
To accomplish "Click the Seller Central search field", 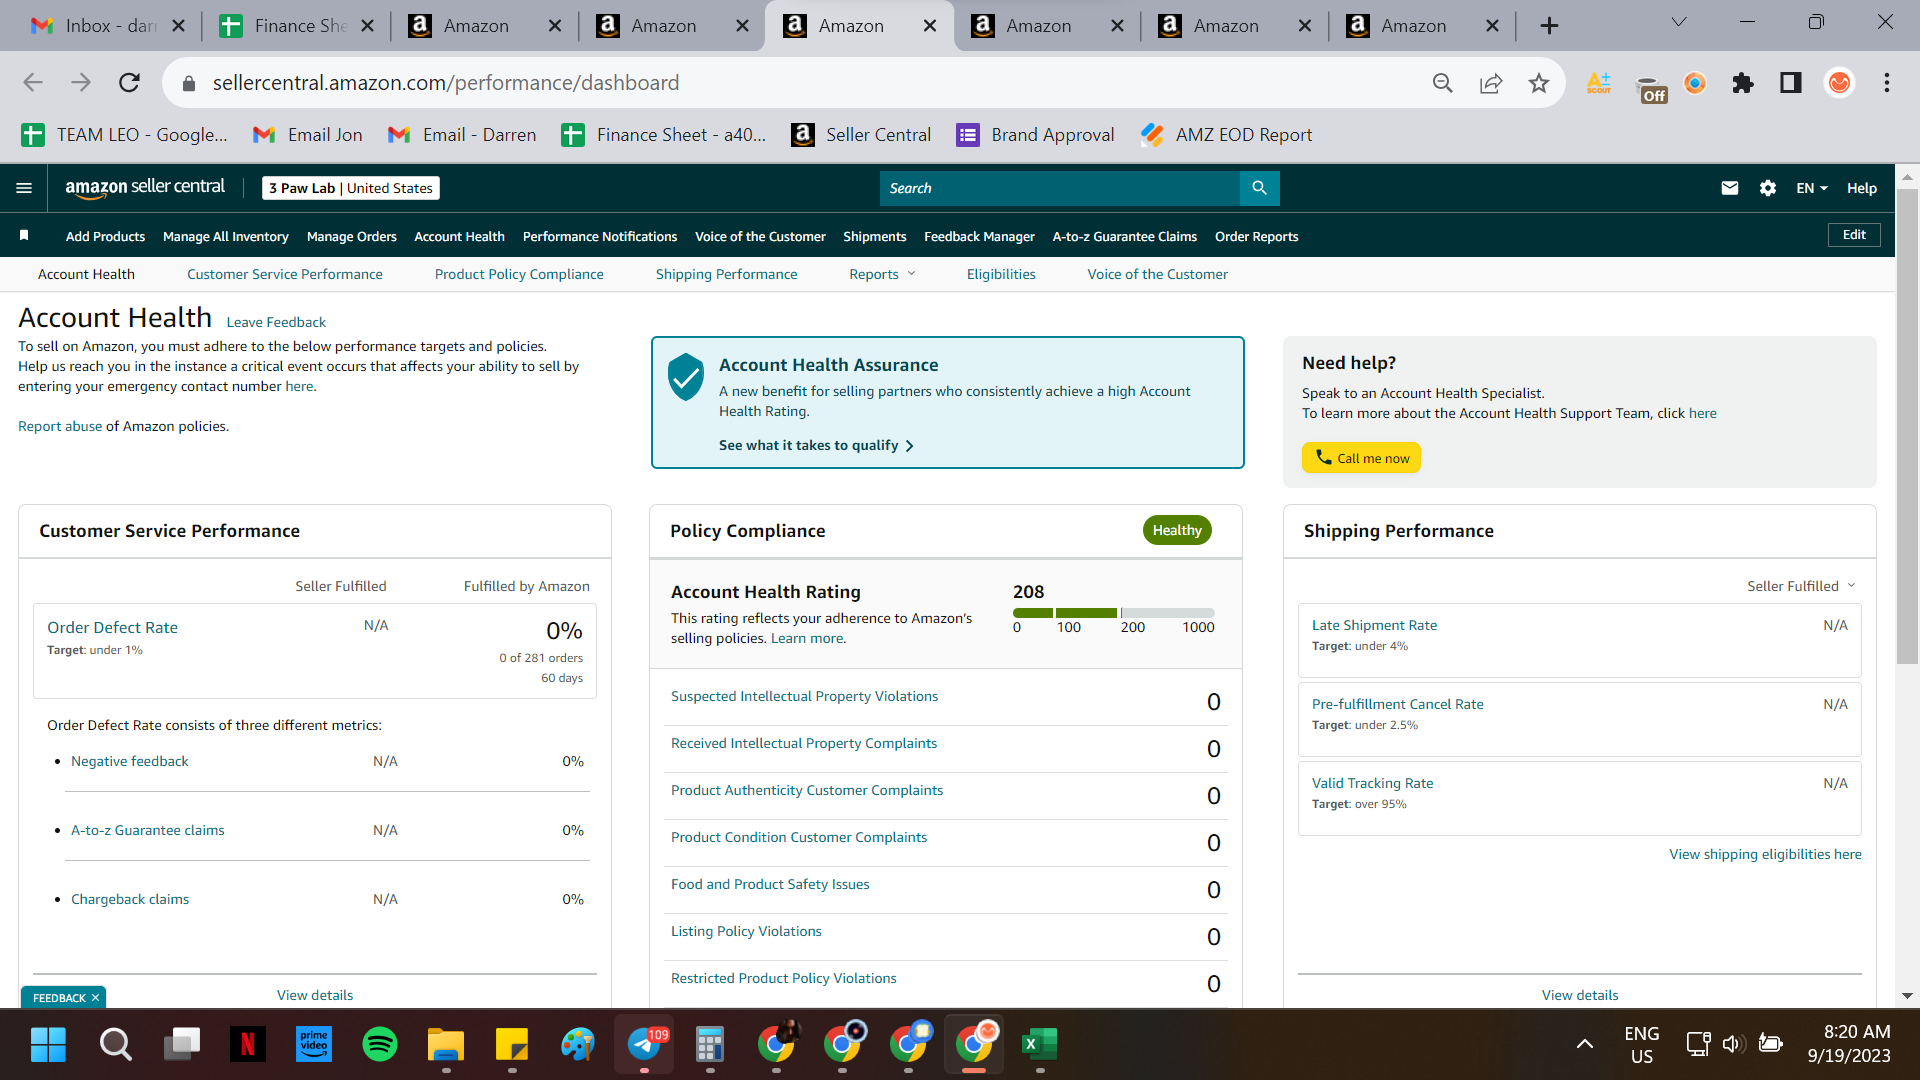I will click(1059, 188).
